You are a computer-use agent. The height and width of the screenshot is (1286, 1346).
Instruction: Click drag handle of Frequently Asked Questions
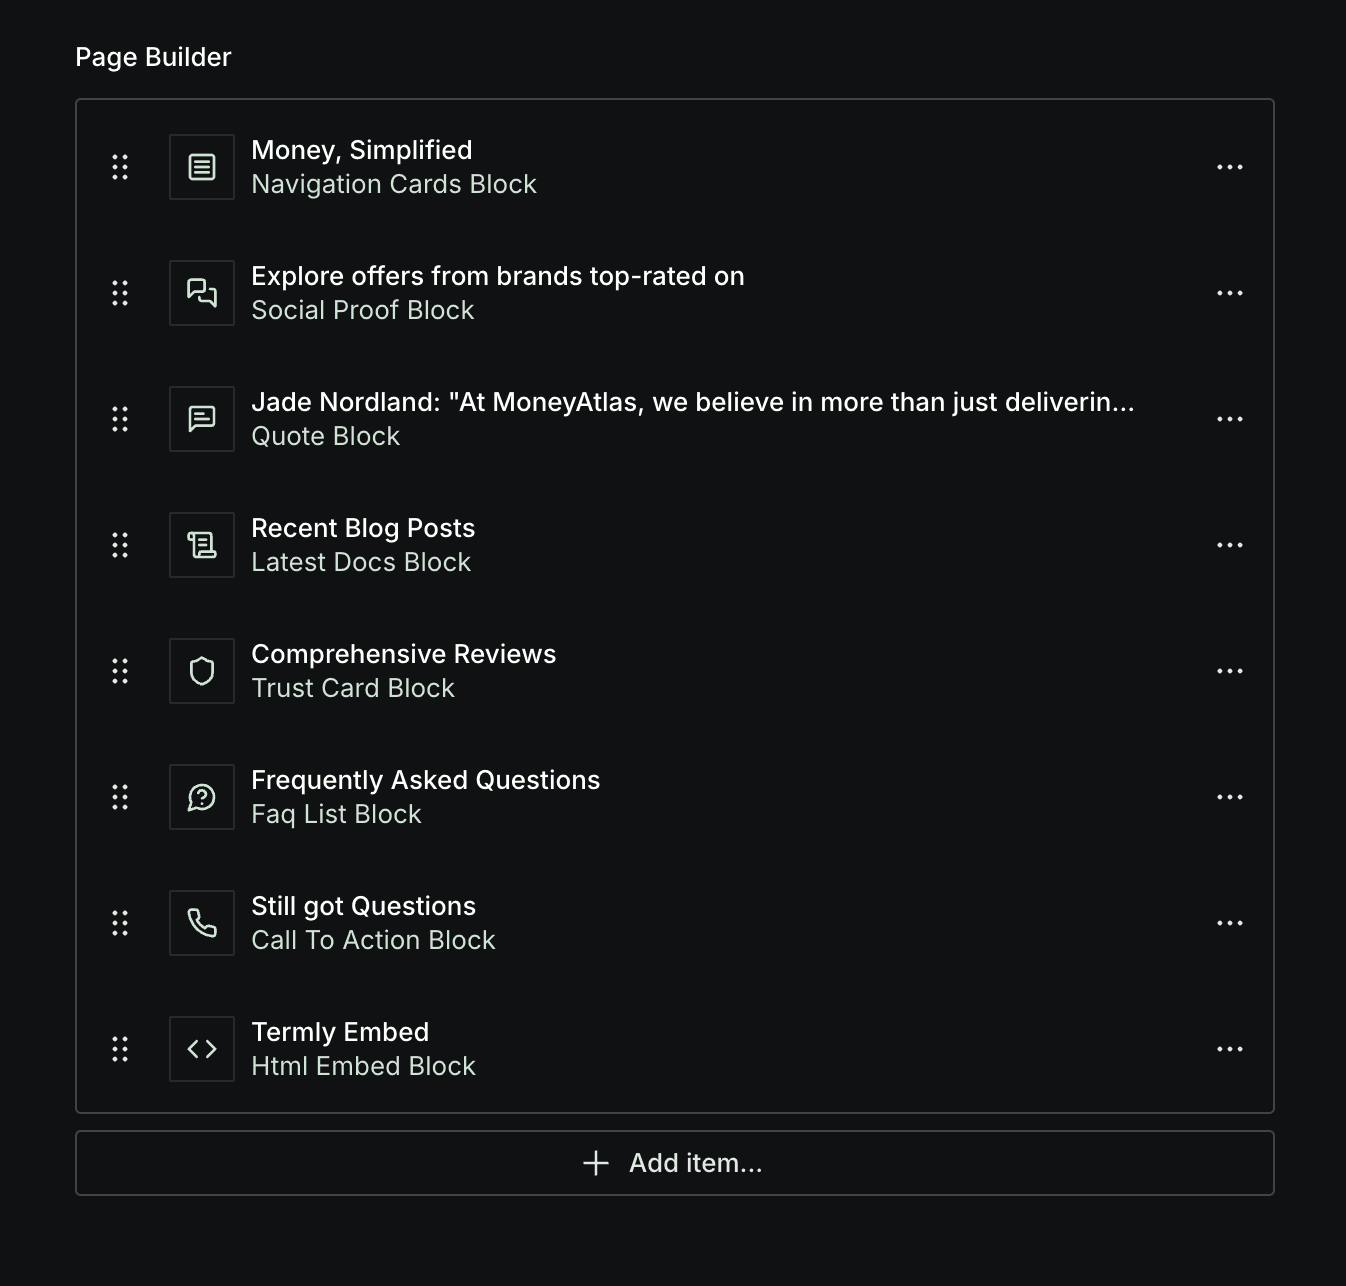click(120, 797)
